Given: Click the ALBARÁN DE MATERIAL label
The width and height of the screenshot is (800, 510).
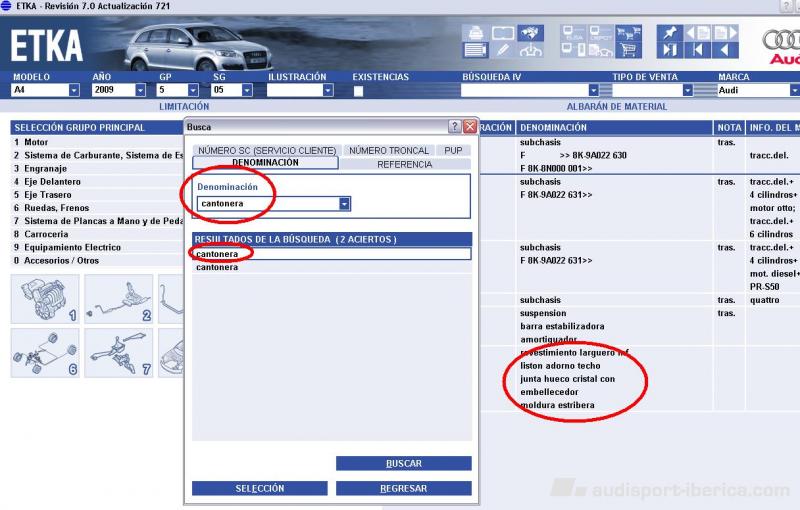Looking at the screenshot, I should (x=617, y=107).
